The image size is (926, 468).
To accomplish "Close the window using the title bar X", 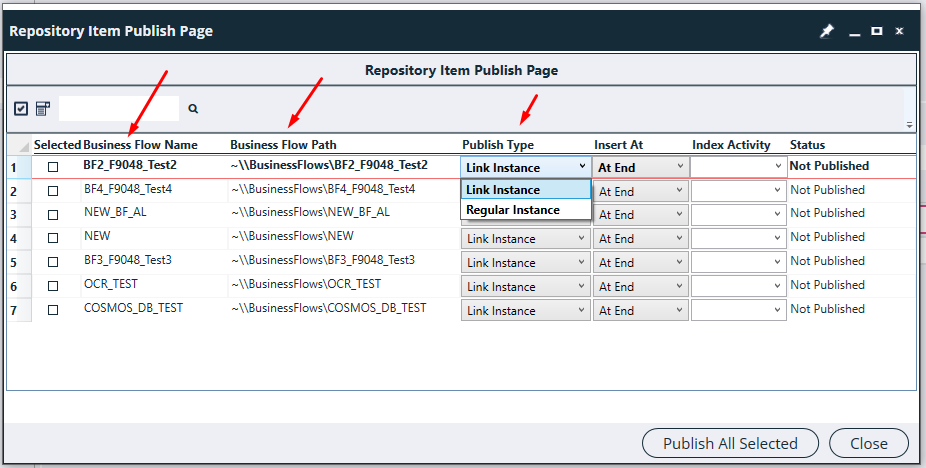I will click(x=900, y=31).
